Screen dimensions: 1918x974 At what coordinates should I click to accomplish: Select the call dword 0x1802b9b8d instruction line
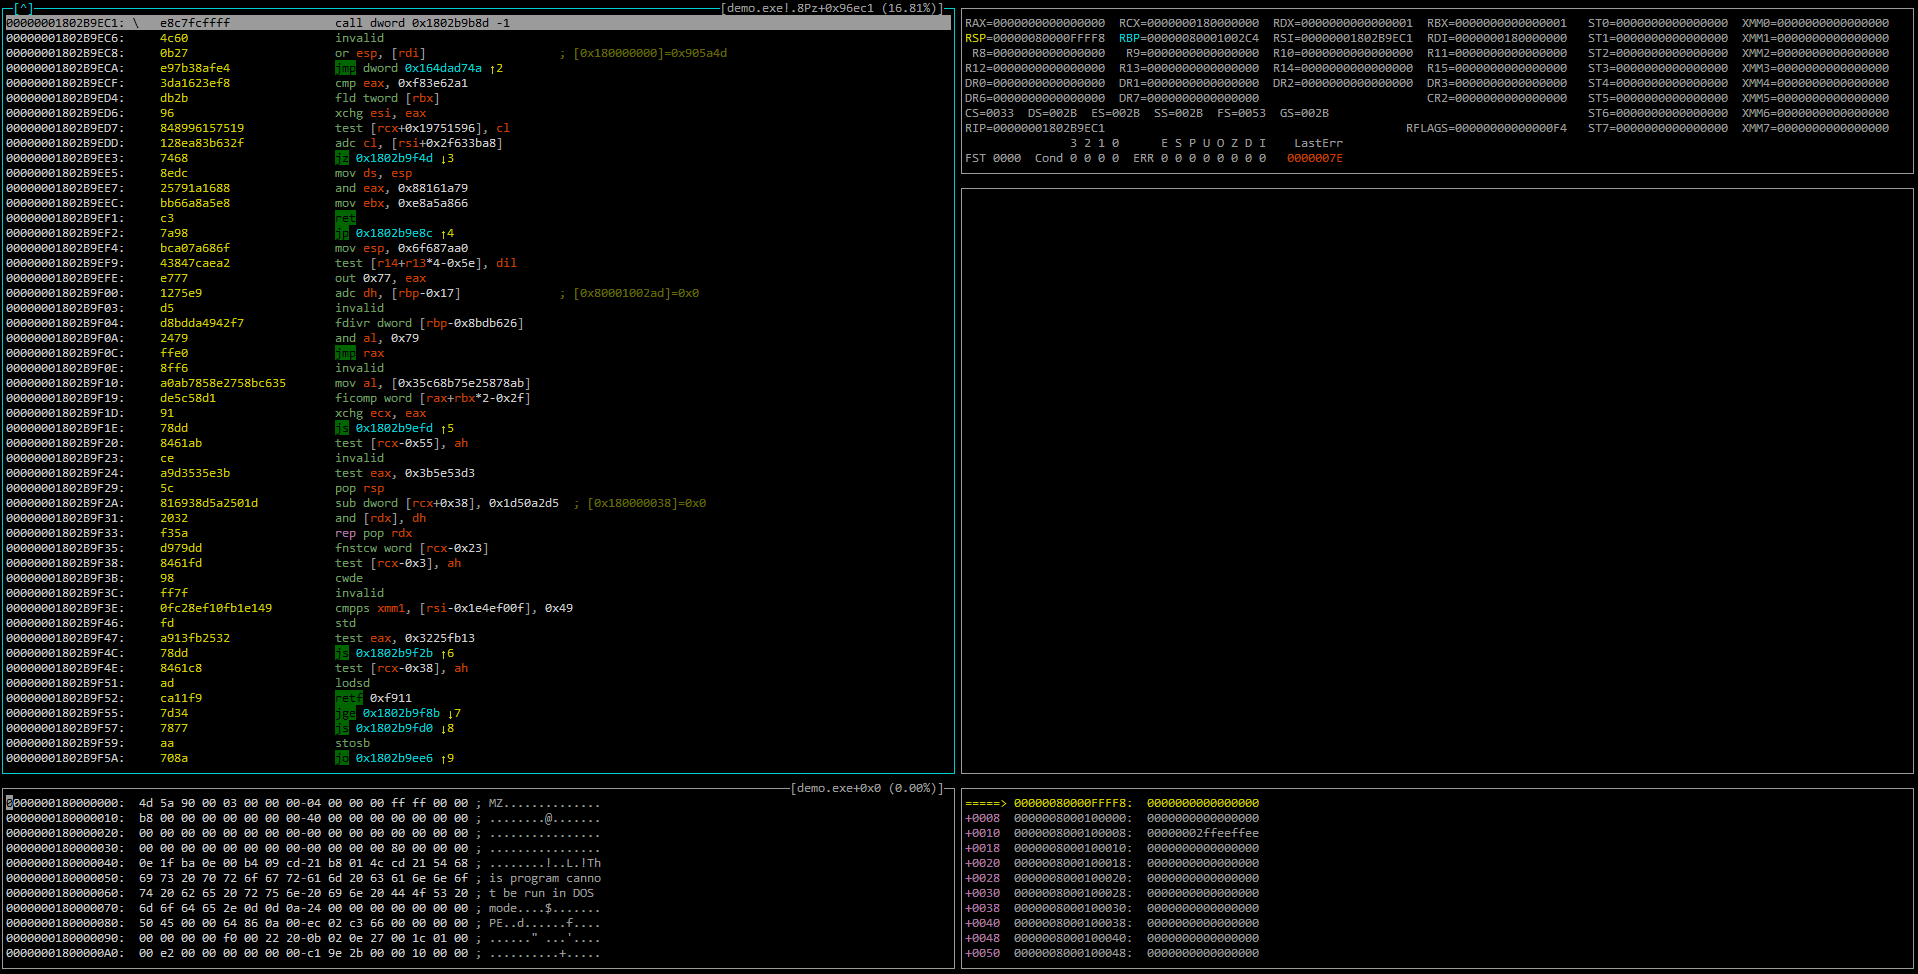[x=422, y=23]
